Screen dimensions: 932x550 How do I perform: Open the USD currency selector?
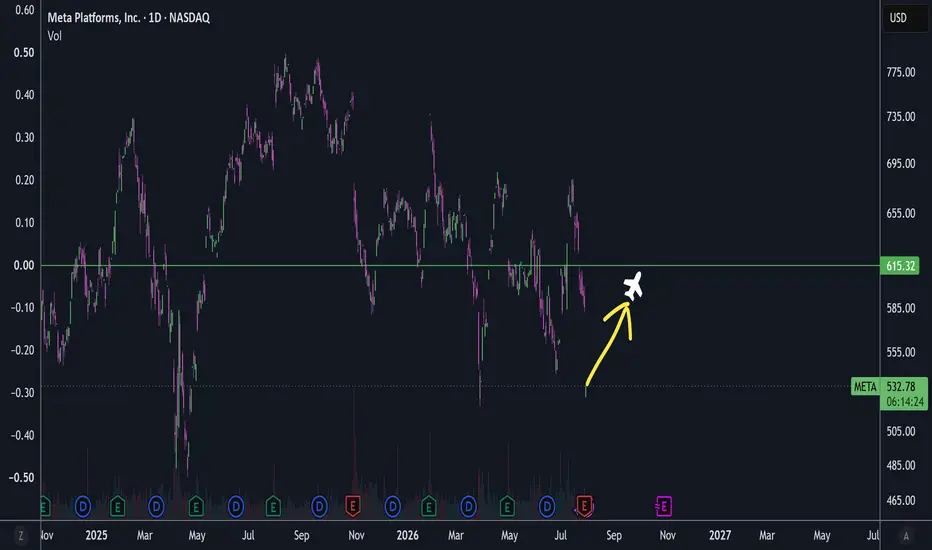(905, 18)
